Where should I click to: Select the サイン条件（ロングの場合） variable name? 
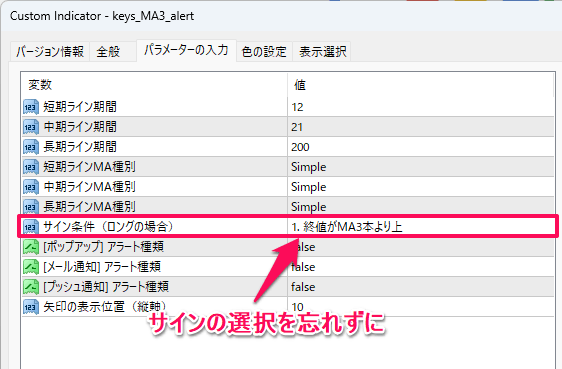(109, 227)
